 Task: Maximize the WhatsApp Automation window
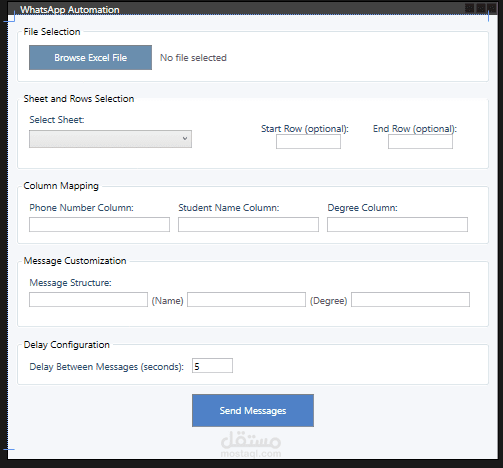pyautogui.click(x=481, y=8)
